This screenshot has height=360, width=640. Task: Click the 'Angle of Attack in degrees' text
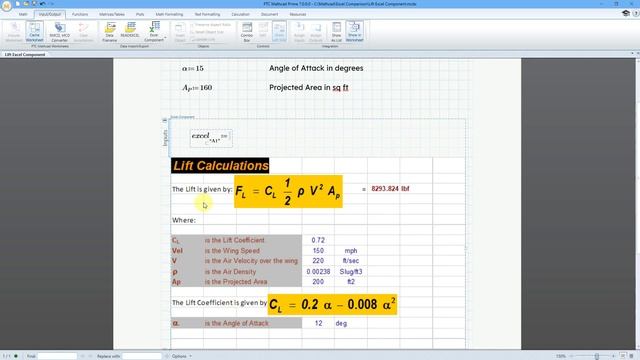tap(316, 68)
